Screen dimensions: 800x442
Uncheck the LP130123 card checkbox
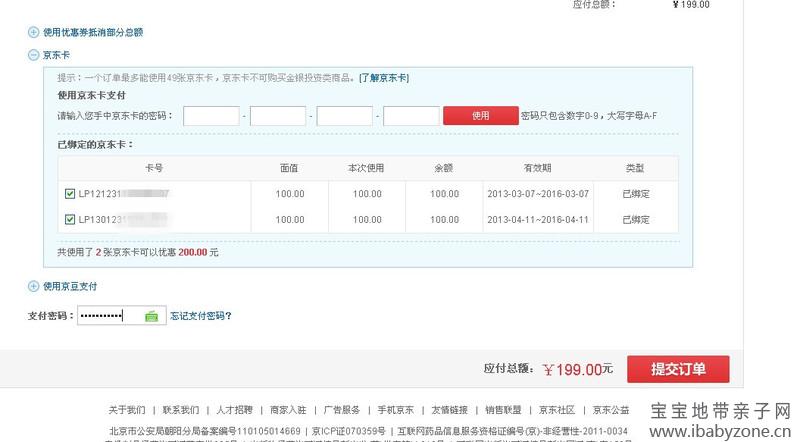click(x=70, y=219)
